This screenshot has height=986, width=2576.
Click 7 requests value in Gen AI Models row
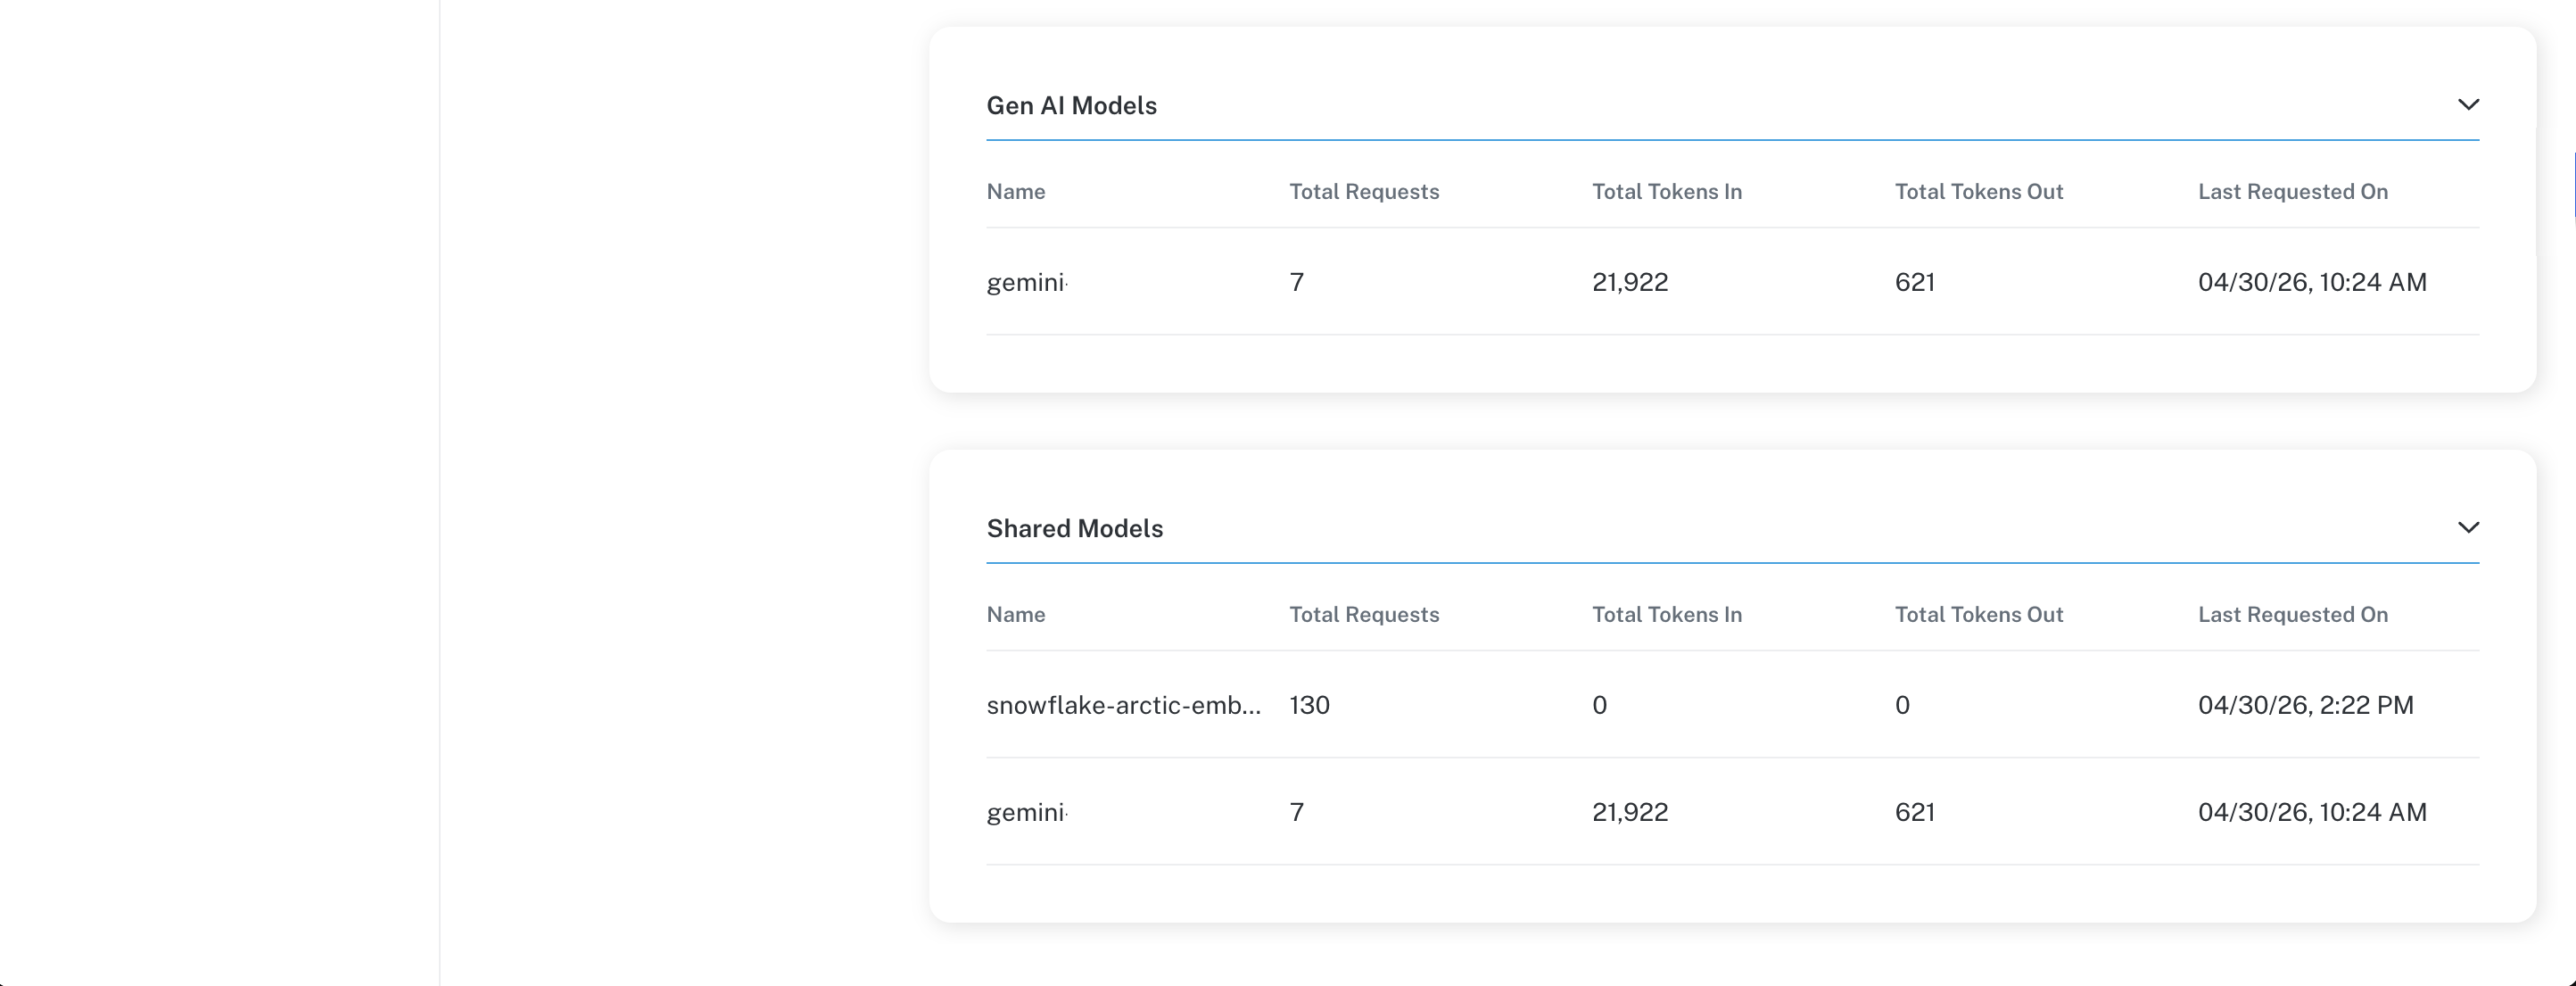[1296, 282]
